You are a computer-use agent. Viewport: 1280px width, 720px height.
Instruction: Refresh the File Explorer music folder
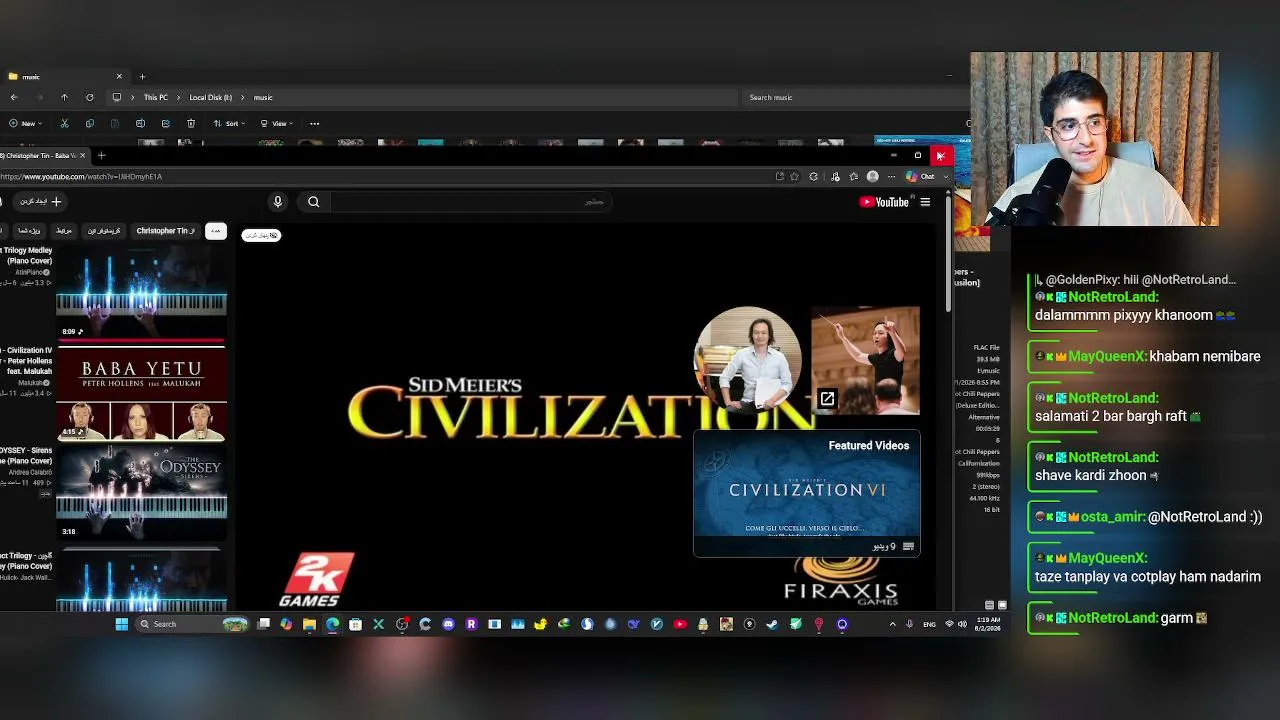tap(89, 97)
